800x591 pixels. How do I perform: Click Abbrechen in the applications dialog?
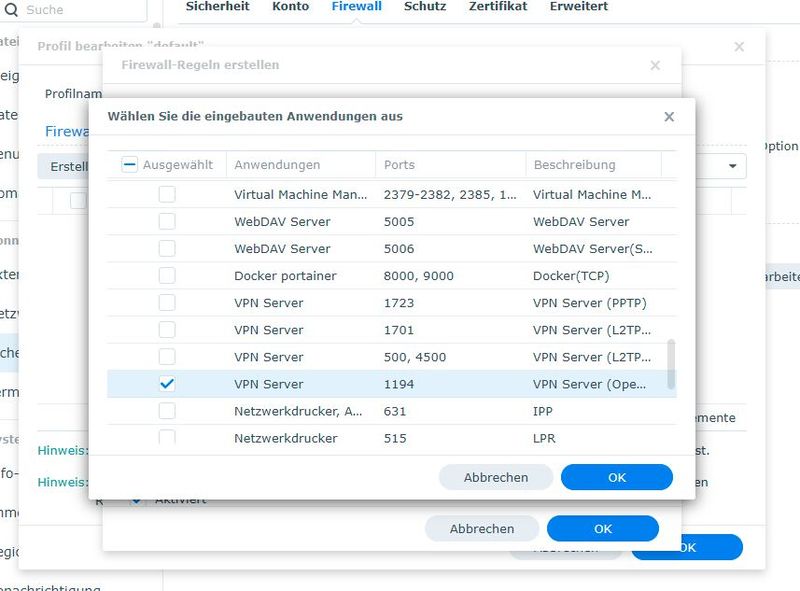[495, 477]
